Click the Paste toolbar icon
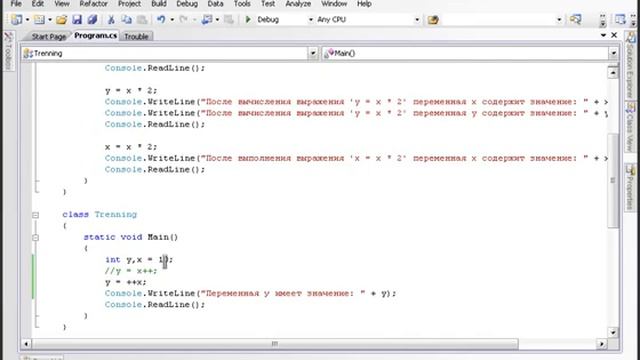Image resolution: width=640 pixels, height=360 pixels. tap(142, 19)
